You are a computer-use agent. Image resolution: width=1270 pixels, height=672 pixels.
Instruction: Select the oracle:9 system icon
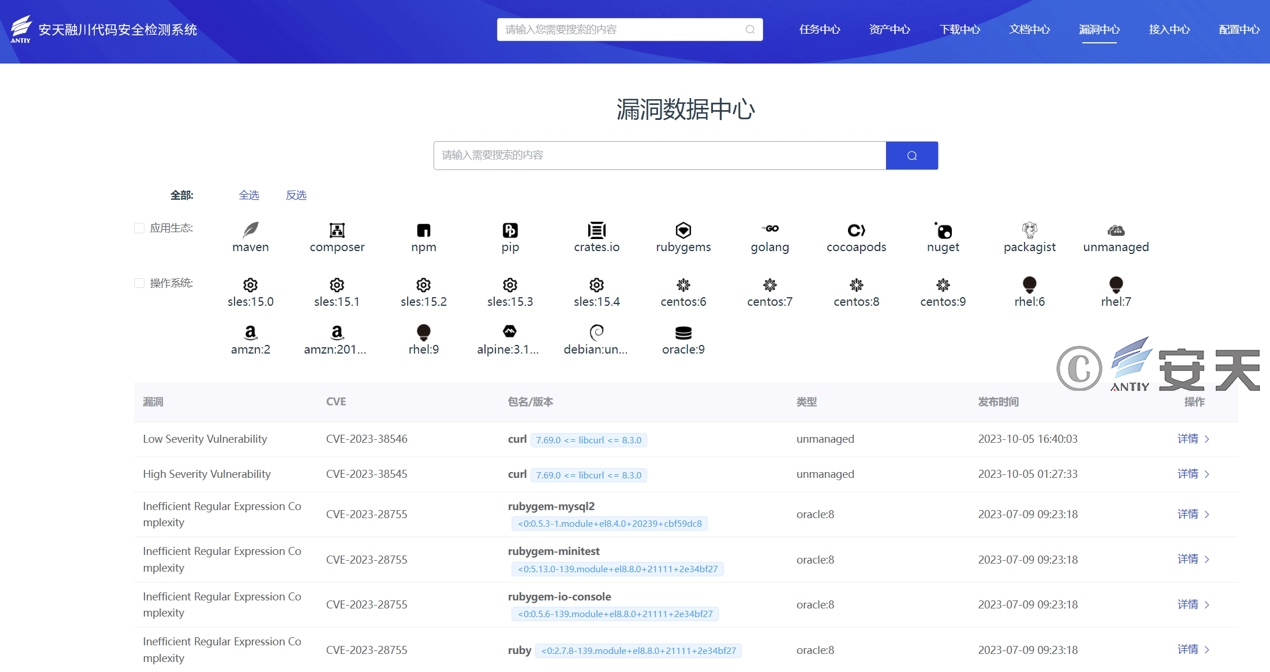(x=683, y=332)
